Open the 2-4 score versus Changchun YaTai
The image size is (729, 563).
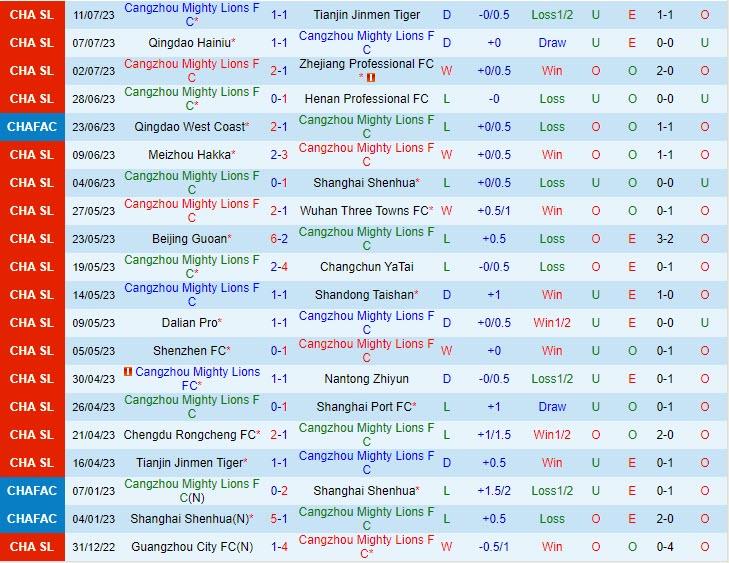pos(279,267)
